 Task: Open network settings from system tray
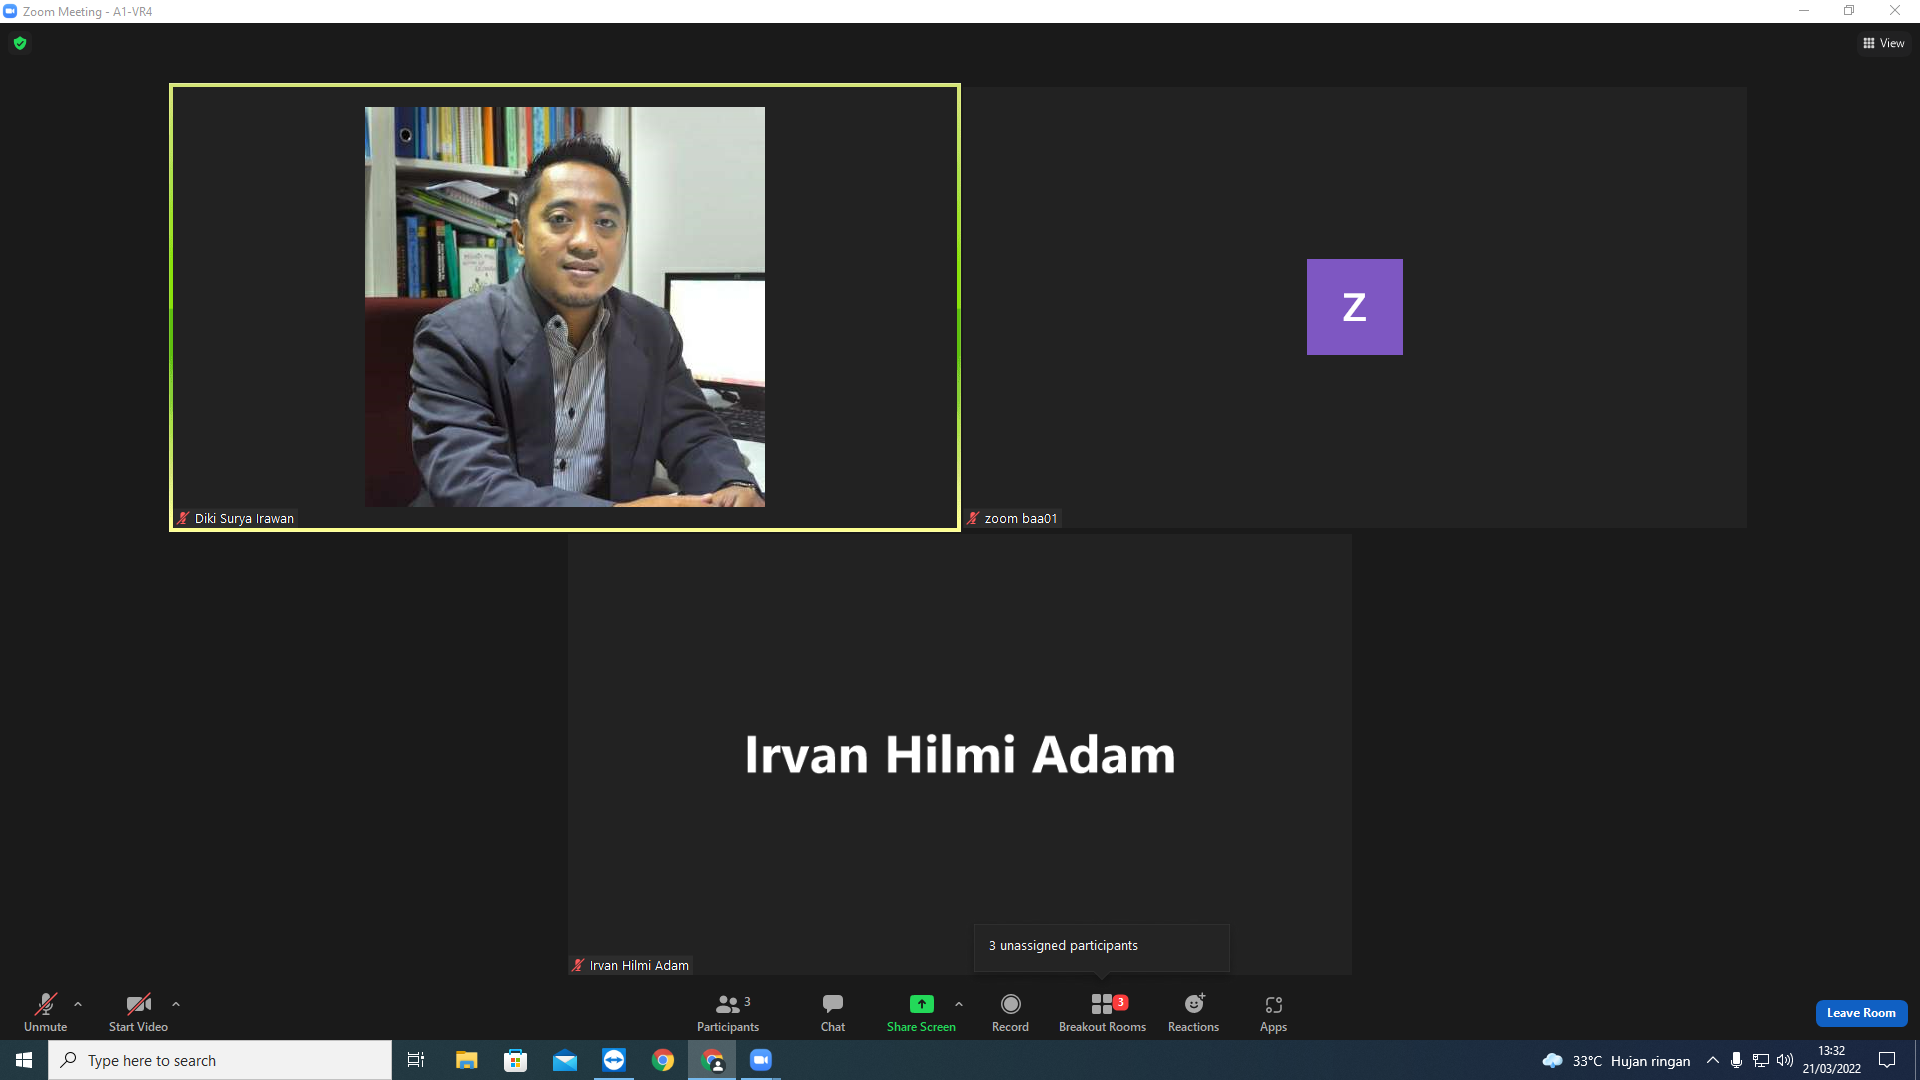coord(1761,1060)
